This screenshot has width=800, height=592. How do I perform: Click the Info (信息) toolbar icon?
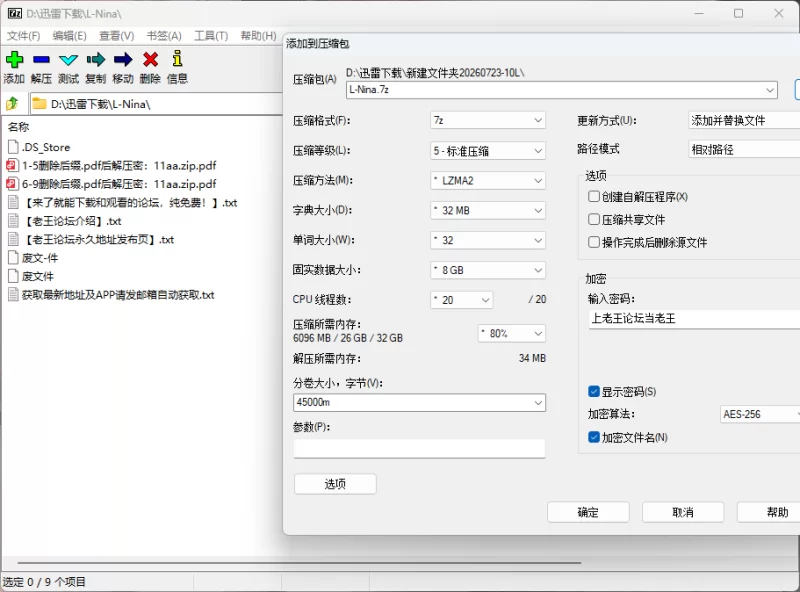177,58
